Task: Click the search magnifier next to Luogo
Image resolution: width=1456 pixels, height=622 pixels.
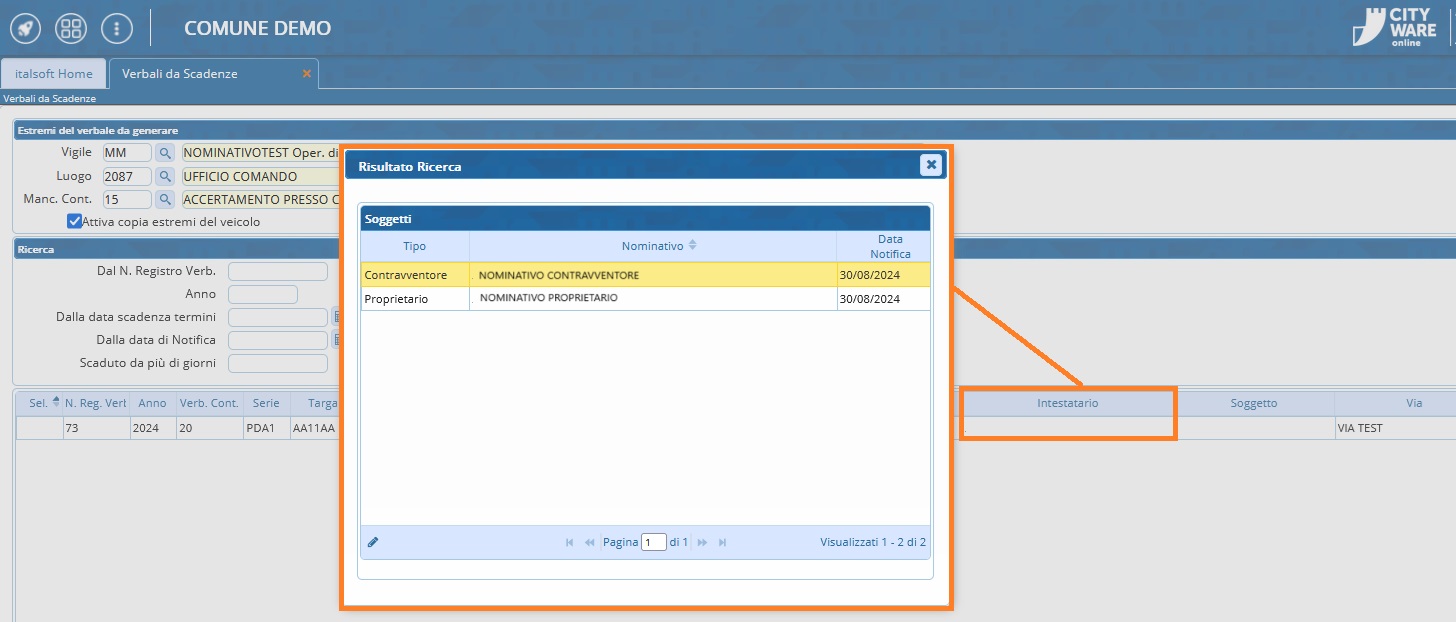Action: coord(165,176)
